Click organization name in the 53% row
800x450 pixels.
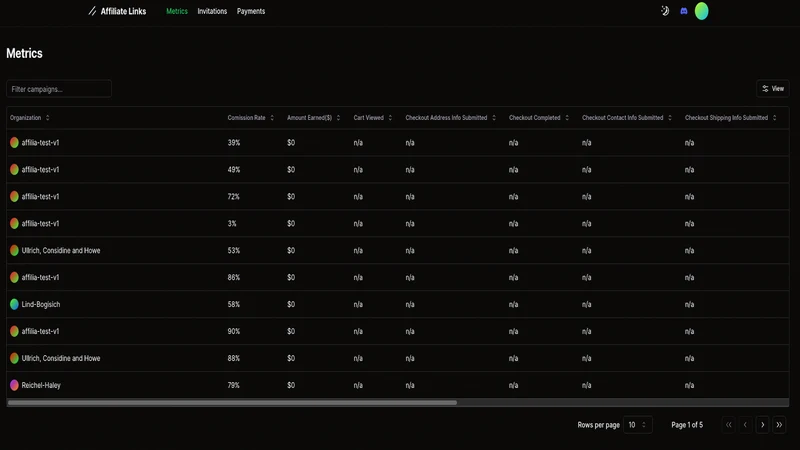click(61, 251)
